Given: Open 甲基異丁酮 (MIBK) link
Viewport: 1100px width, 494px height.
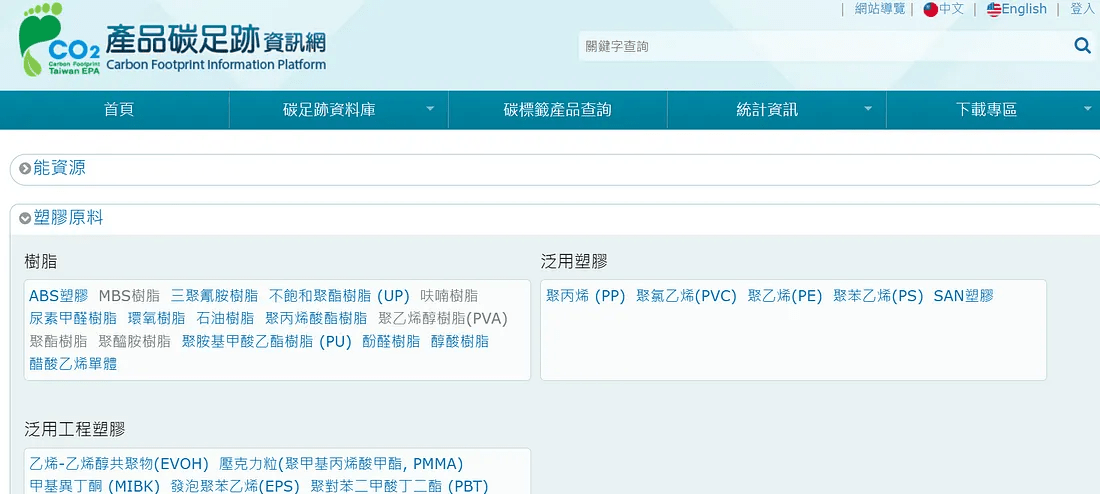Looking at the screenshot, I should click(95, 486).
